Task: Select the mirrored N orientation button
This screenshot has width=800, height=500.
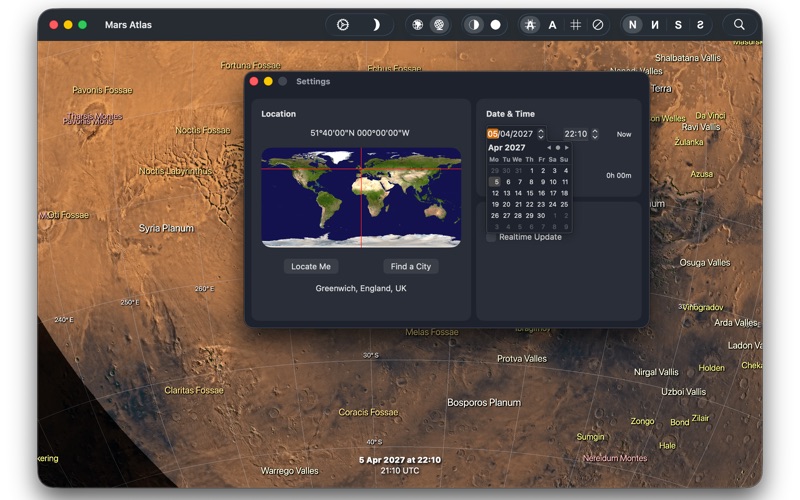Action: [x=655, y=24]
